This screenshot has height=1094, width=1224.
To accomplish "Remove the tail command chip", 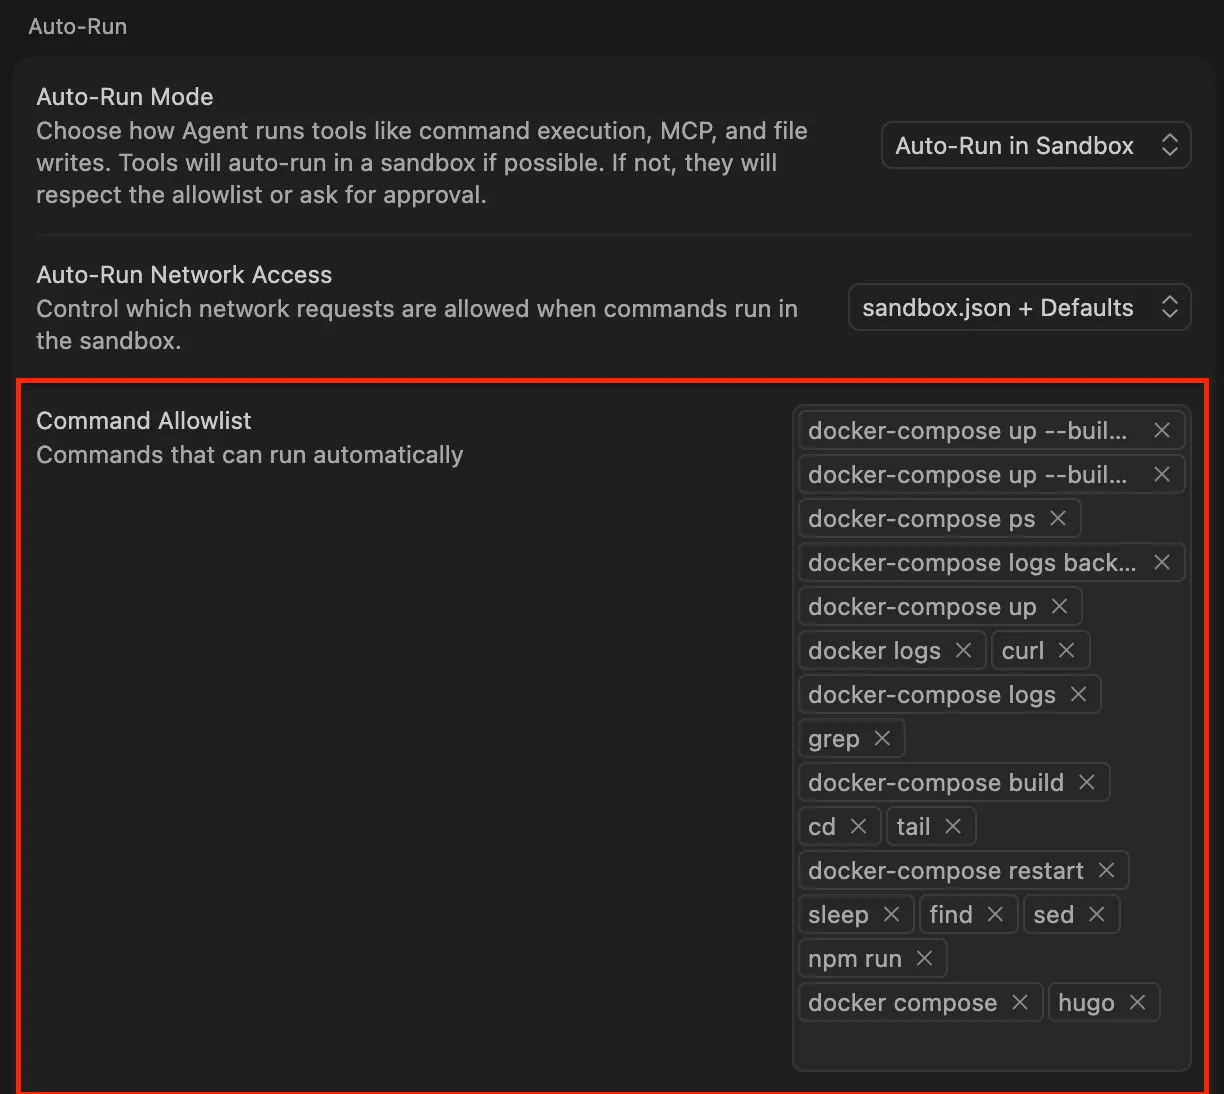I will [953, 826].
